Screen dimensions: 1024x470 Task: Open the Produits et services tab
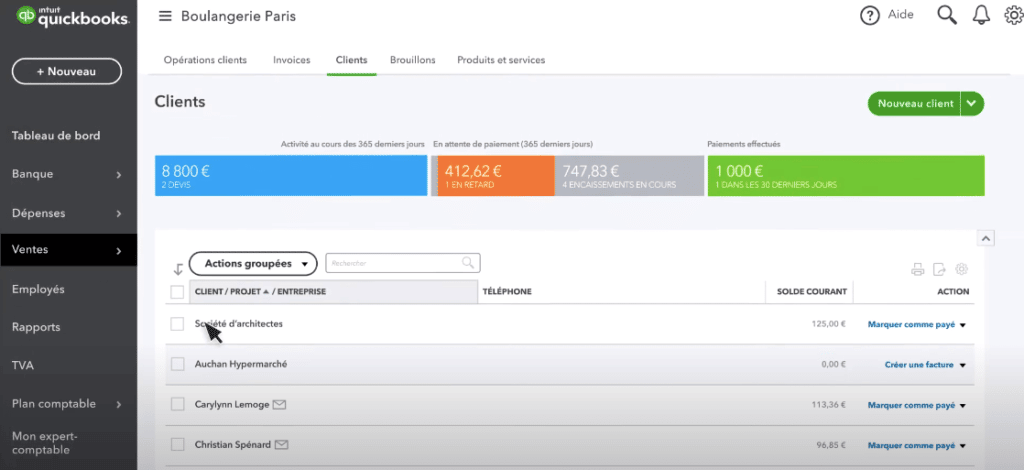501,60
